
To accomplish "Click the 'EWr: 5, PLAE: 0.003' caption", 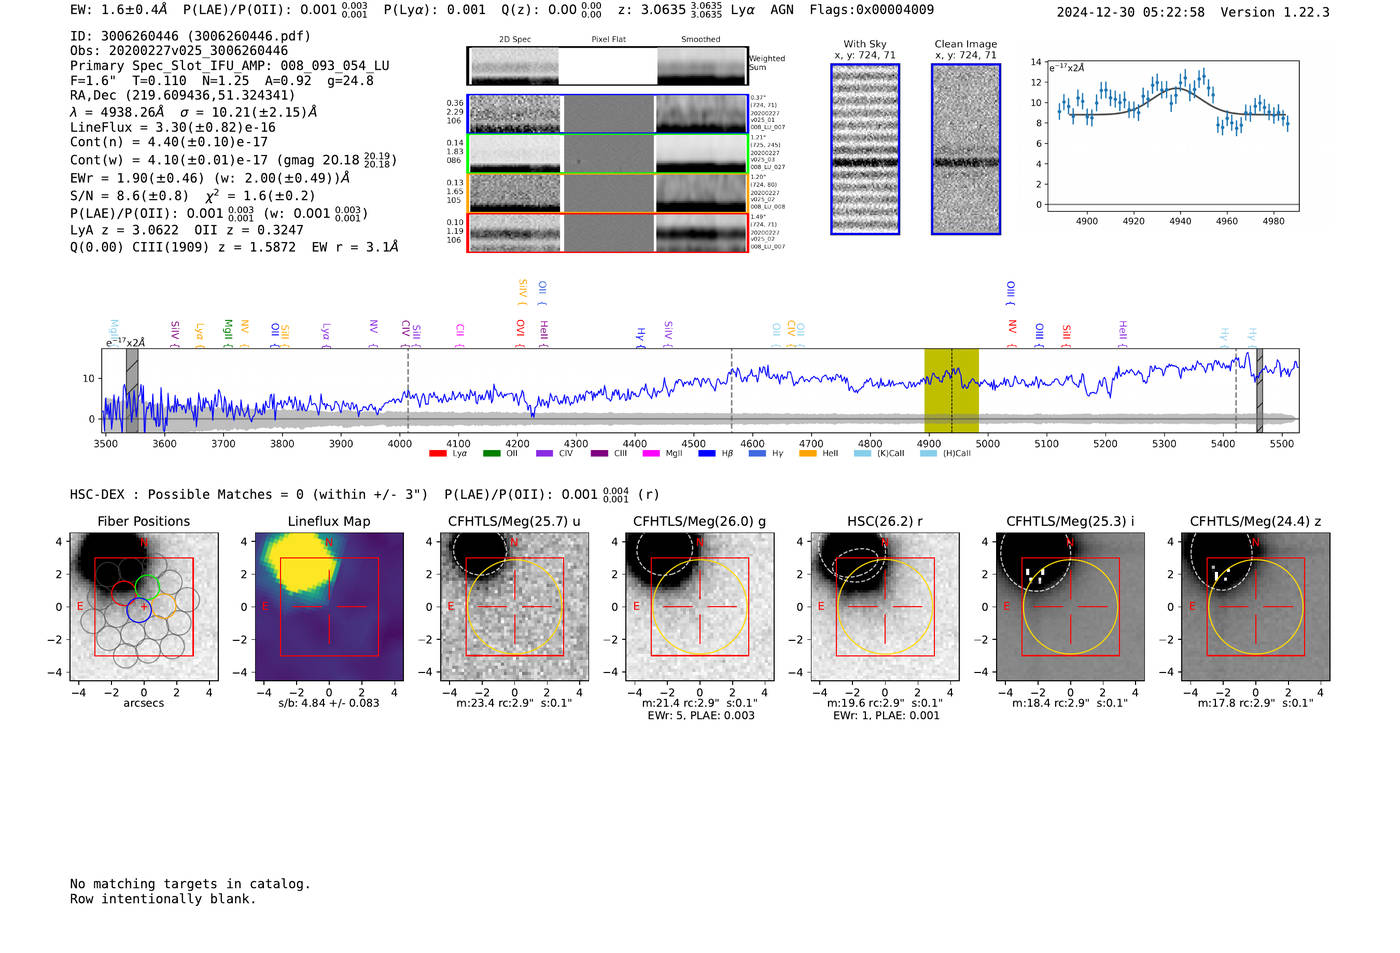I will (x=701, y=716).
